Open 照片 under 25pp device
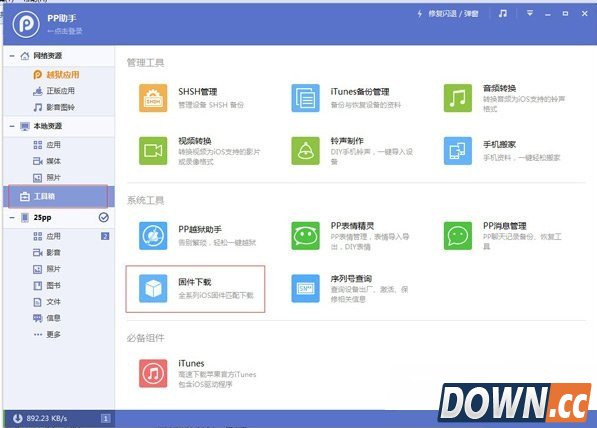Screen dimensions: 597x428 [47, 269]
